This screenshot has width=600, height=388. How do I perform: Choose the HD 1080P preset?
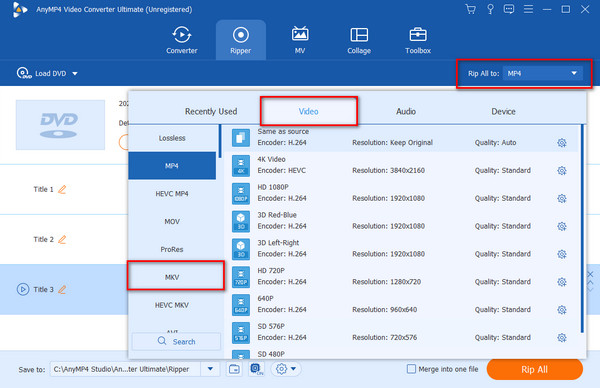[x=401, y=194]
